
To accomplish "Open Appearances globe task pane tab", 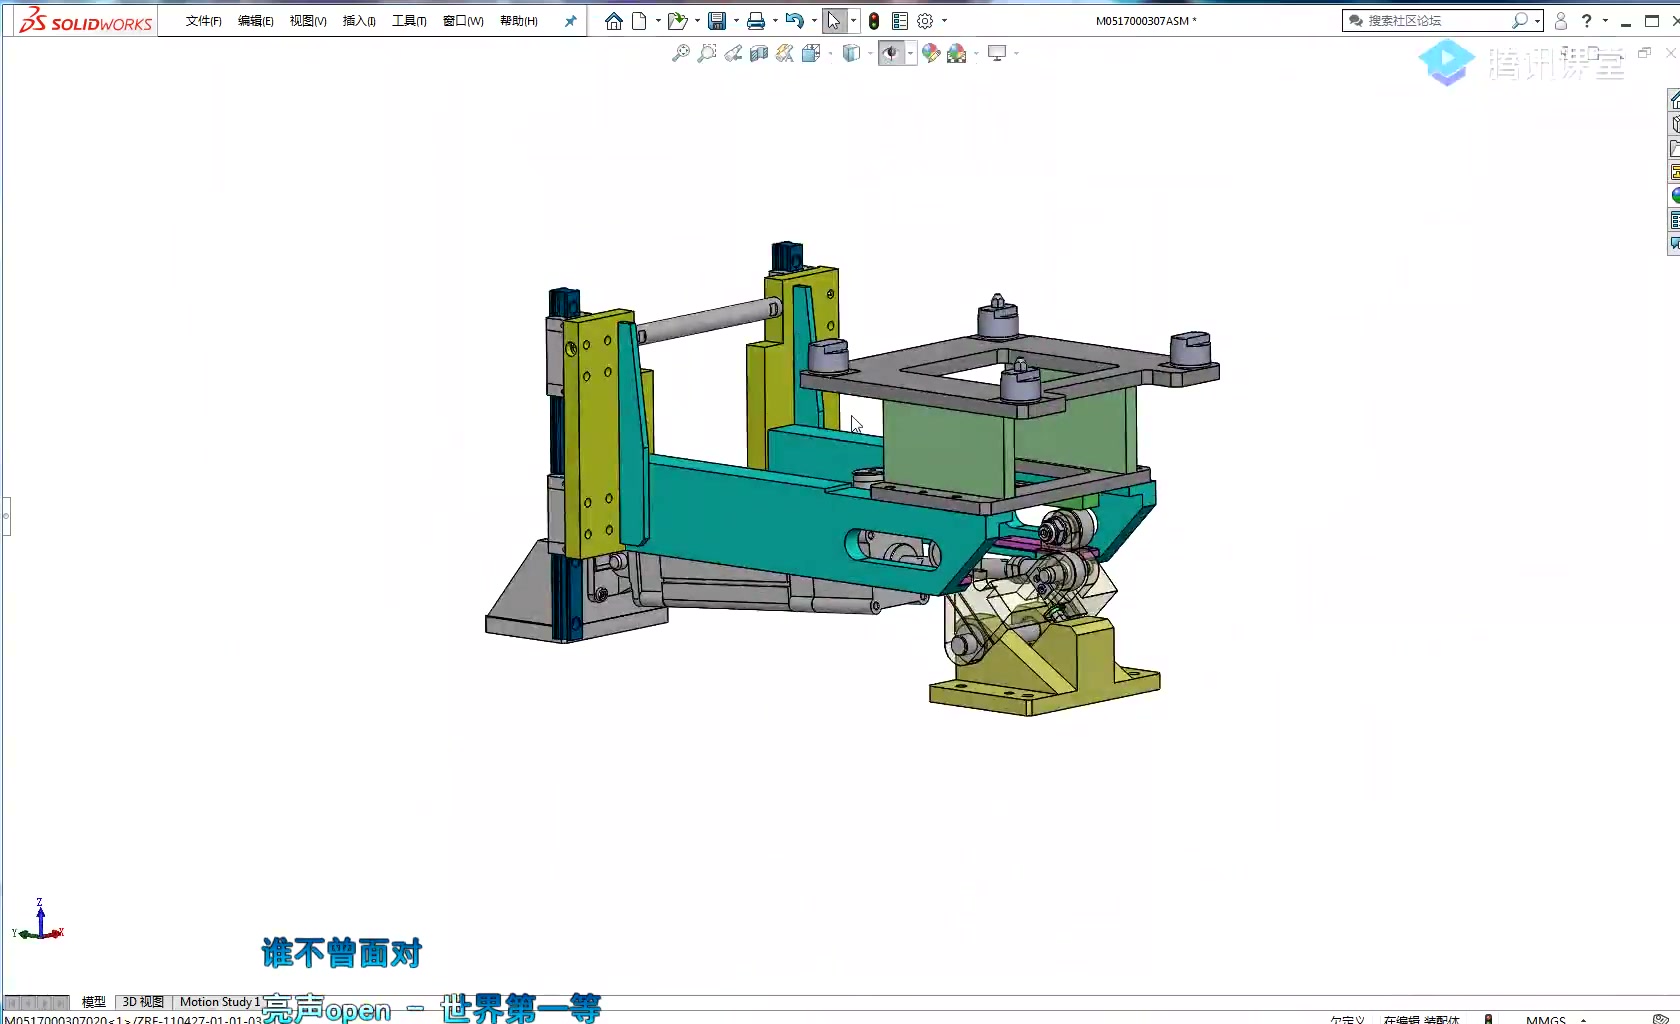I will pos(1674,196).
